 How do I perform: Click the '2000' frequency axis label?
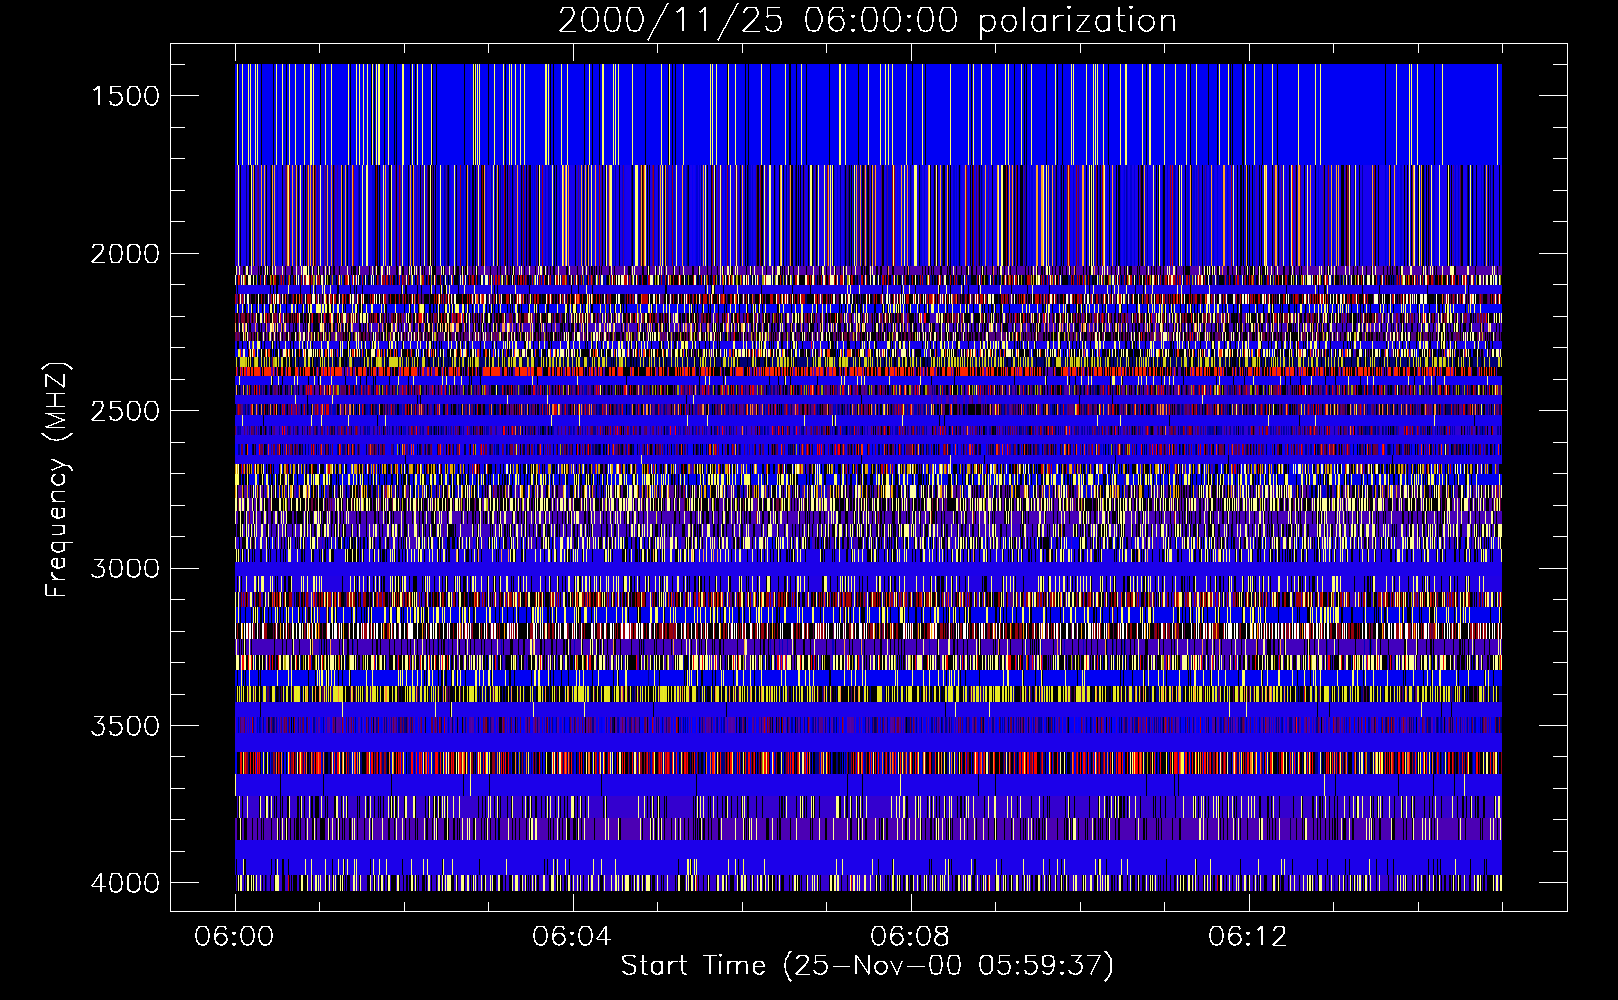pyautogui.click(x=125, y=254)
